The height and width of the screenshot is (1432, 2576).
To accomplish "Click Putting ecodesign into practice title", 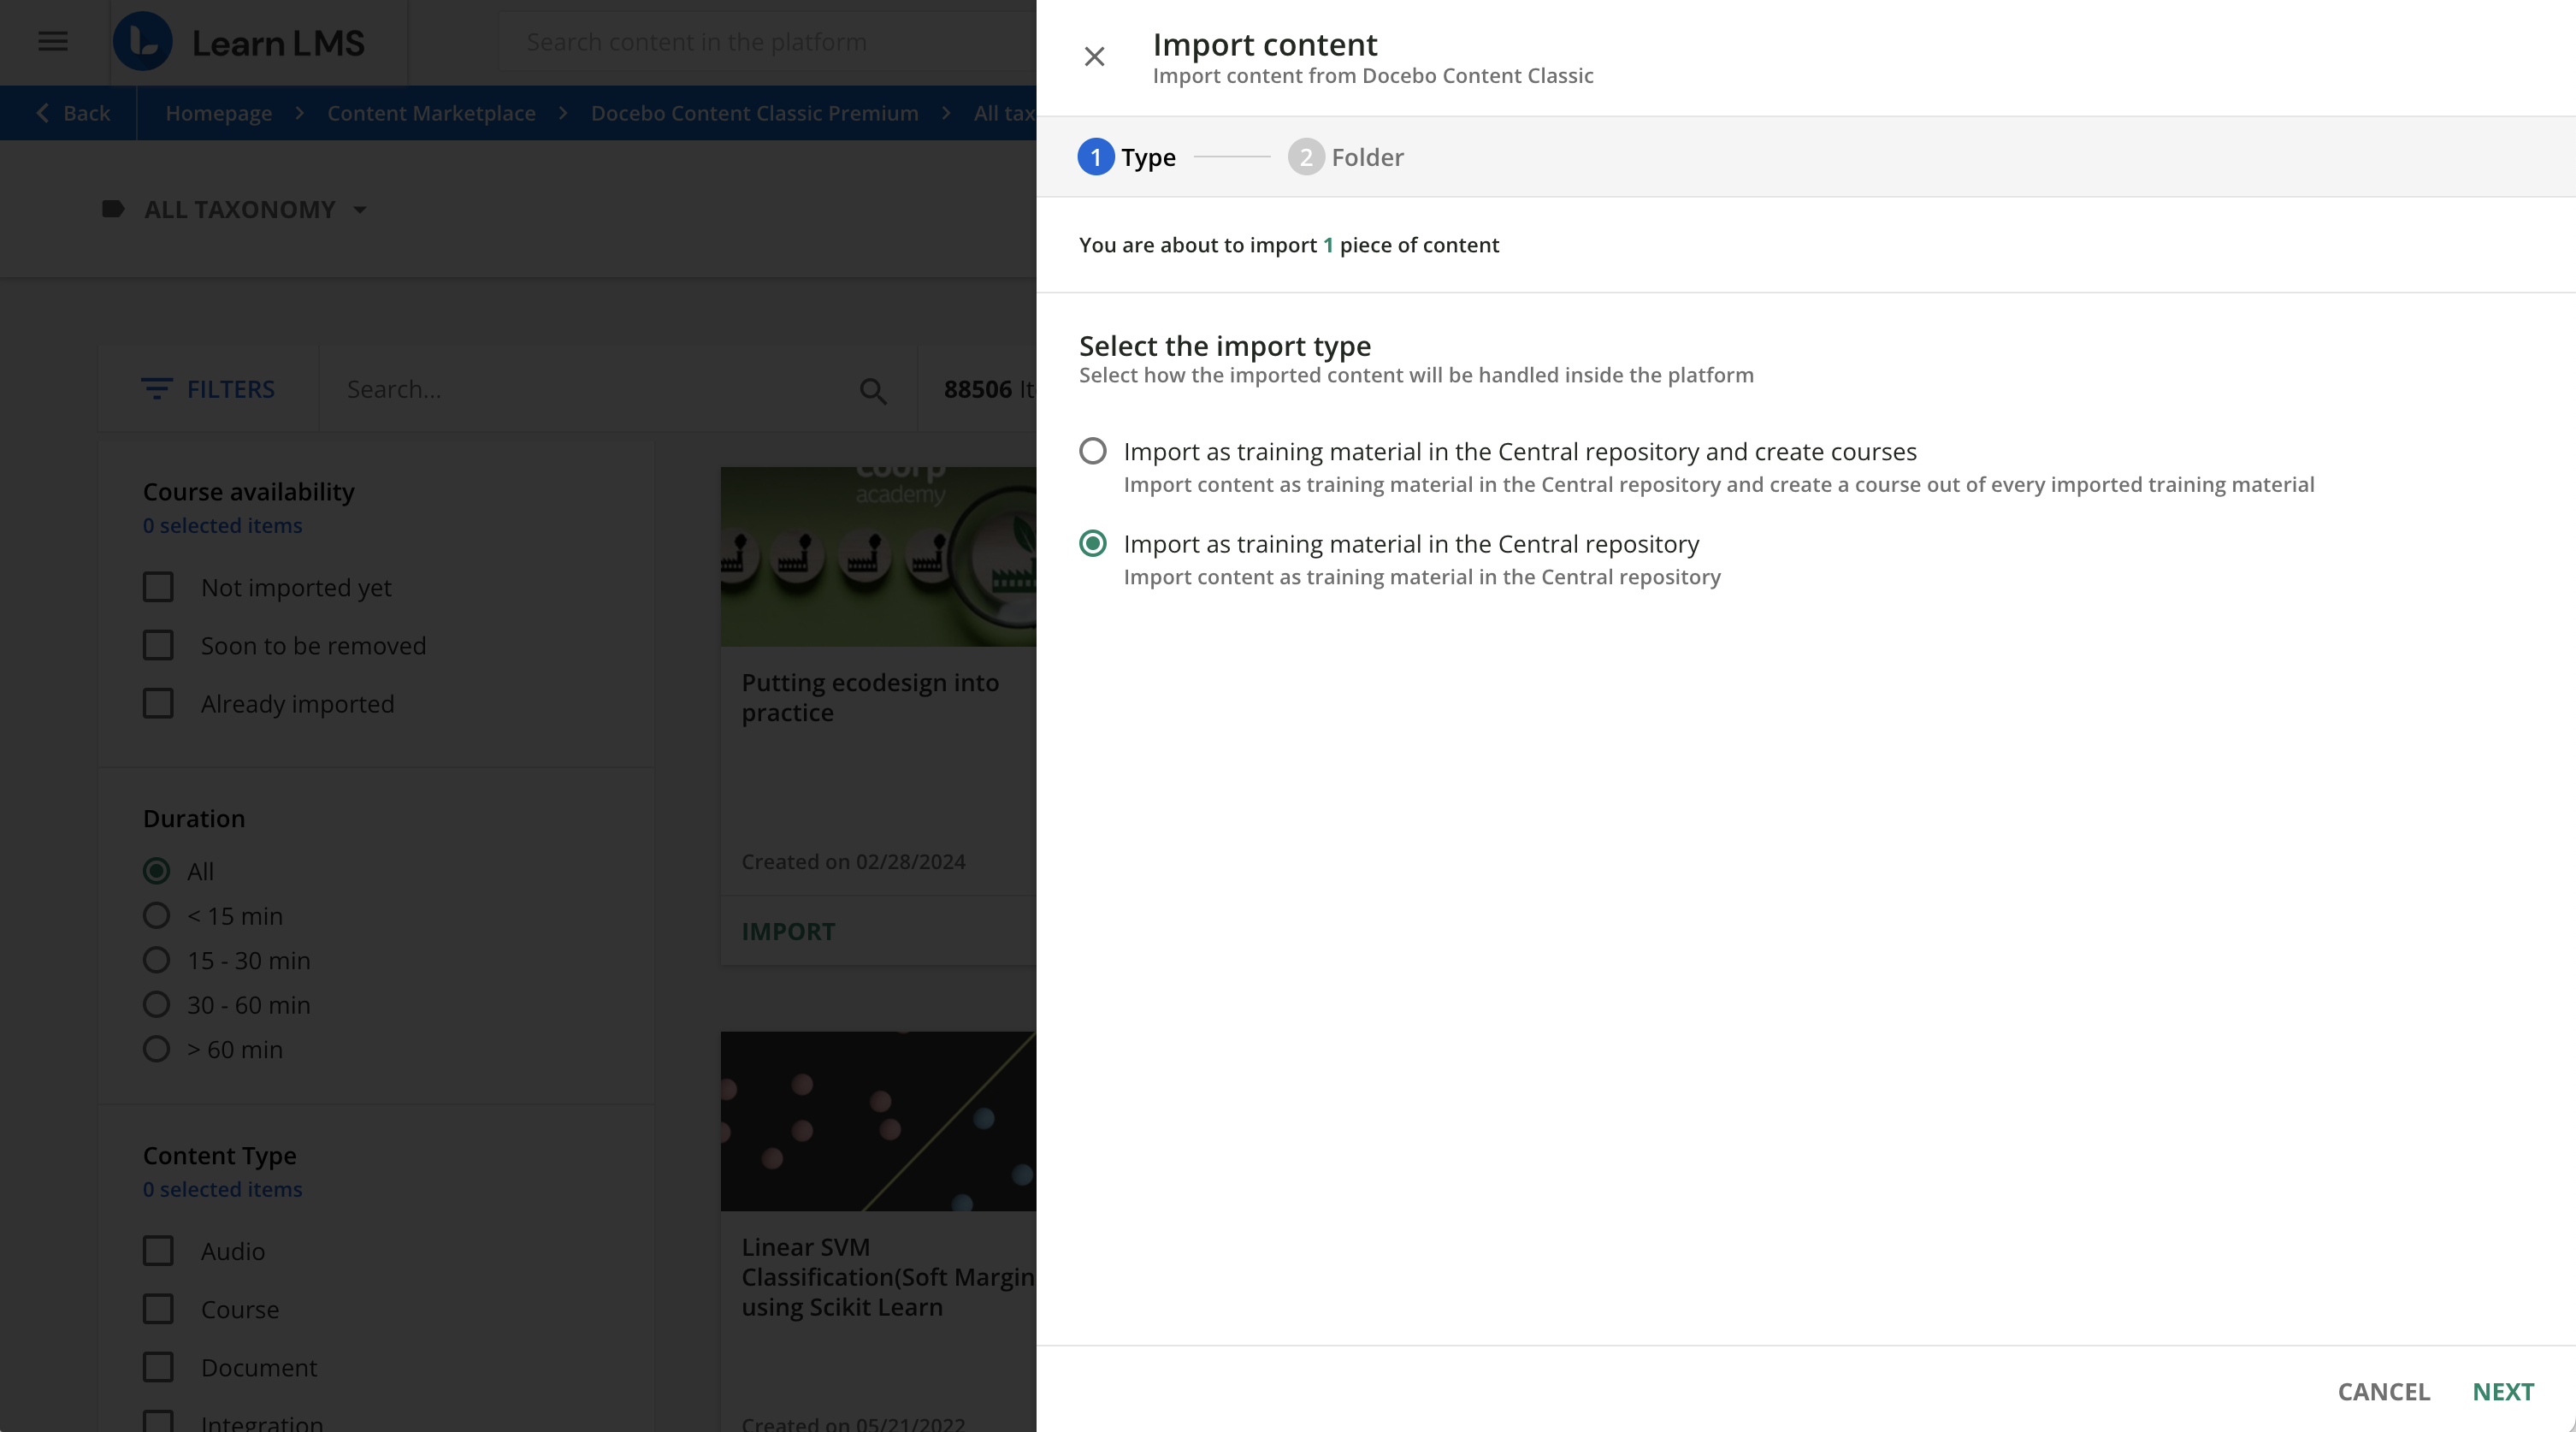I will click(870, 697).
